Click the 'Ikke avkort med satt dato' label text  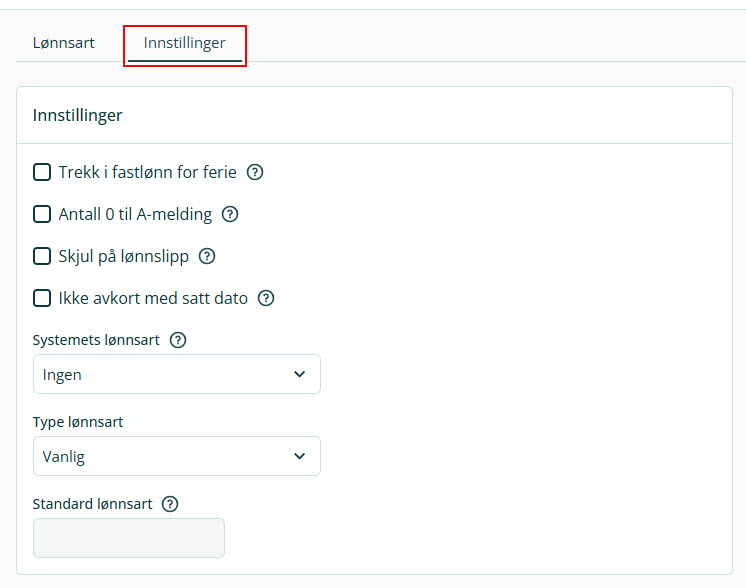[x=153, y=298]
